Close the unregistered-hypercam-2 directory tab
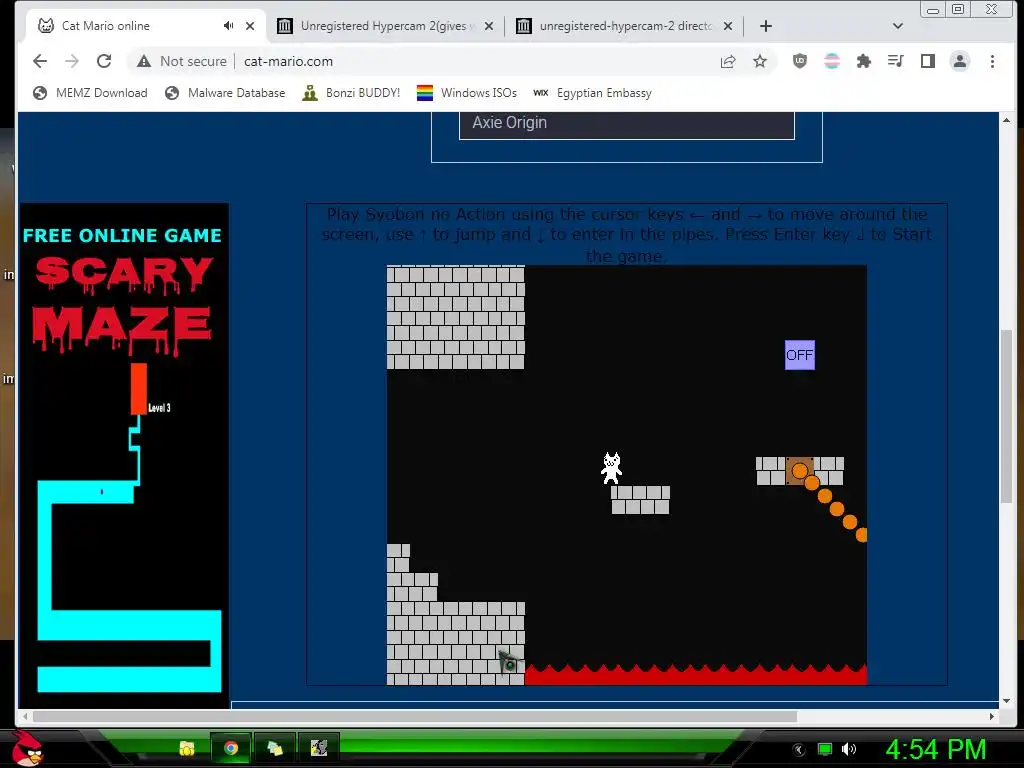The height and width of the screenshot is (768, 1024). pos(728,26)
